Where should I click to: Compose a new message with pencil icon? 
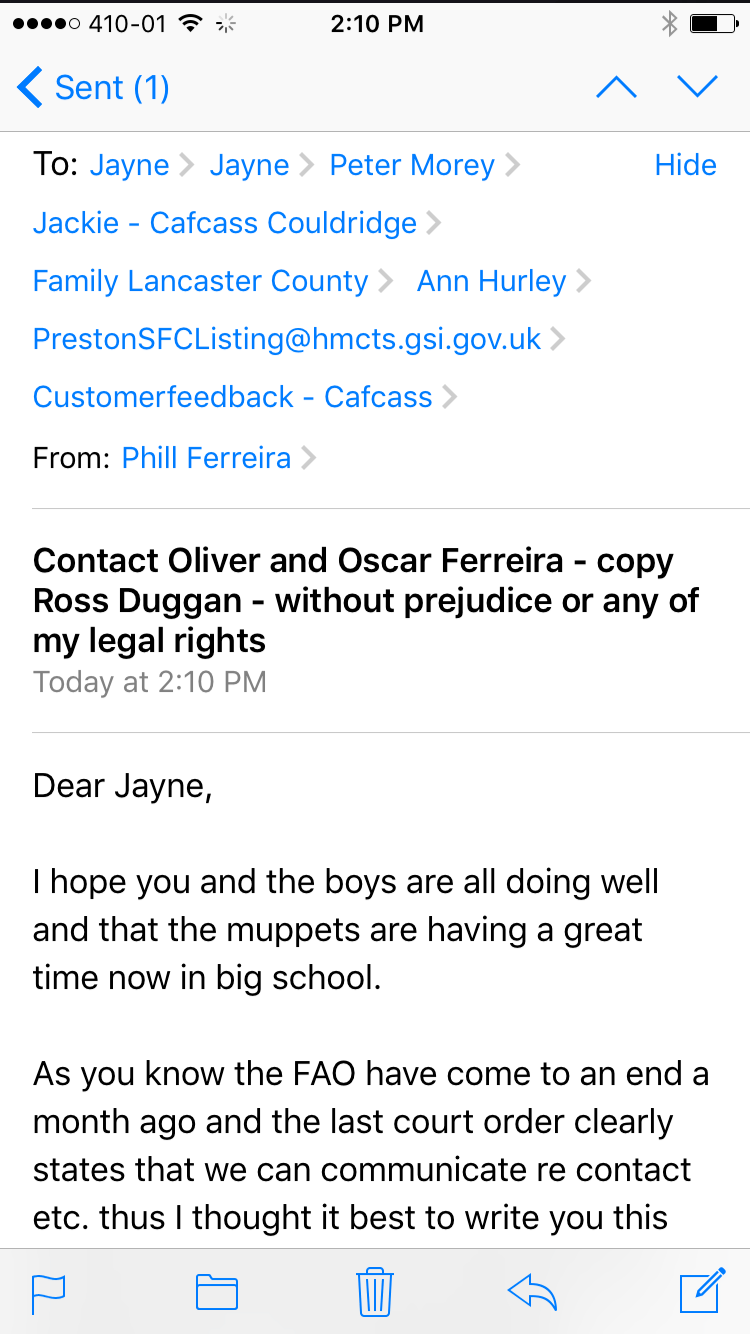[701, 1291]
